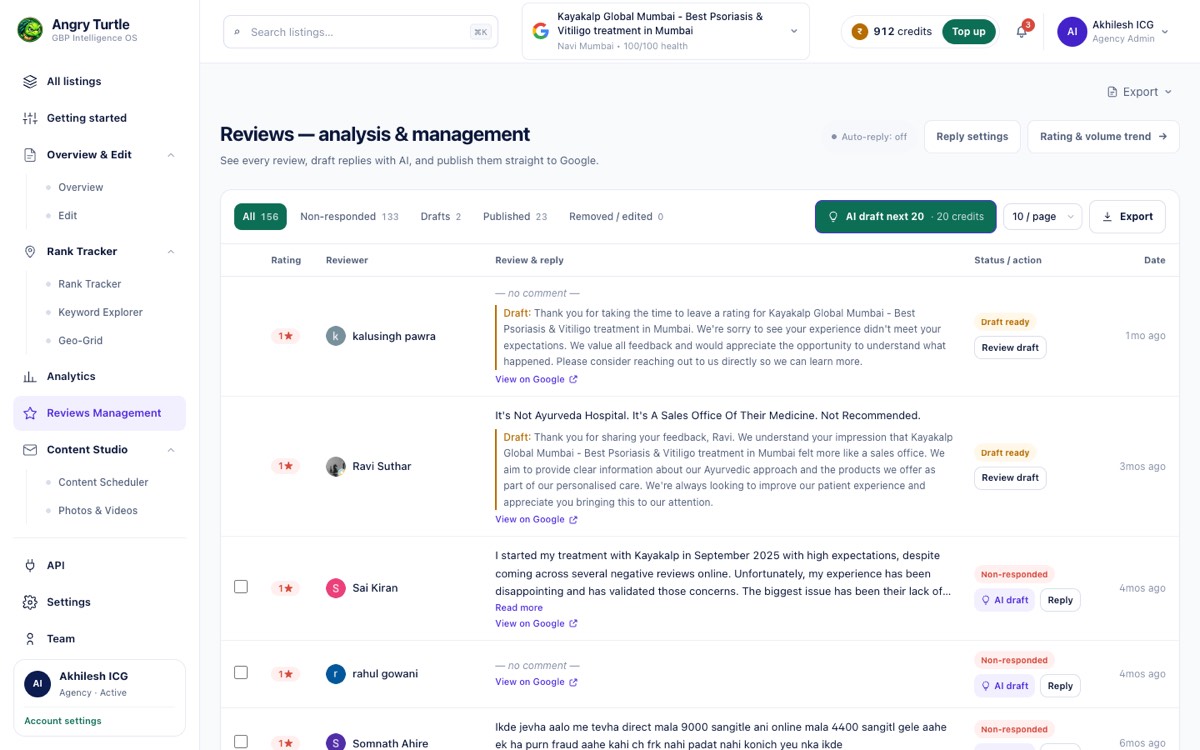Image resolution: width=1200 pixels, height=750 pixels.
Task: Click Content Studio envelope icon
Action: pyautogui.click(x=30, y=450)
